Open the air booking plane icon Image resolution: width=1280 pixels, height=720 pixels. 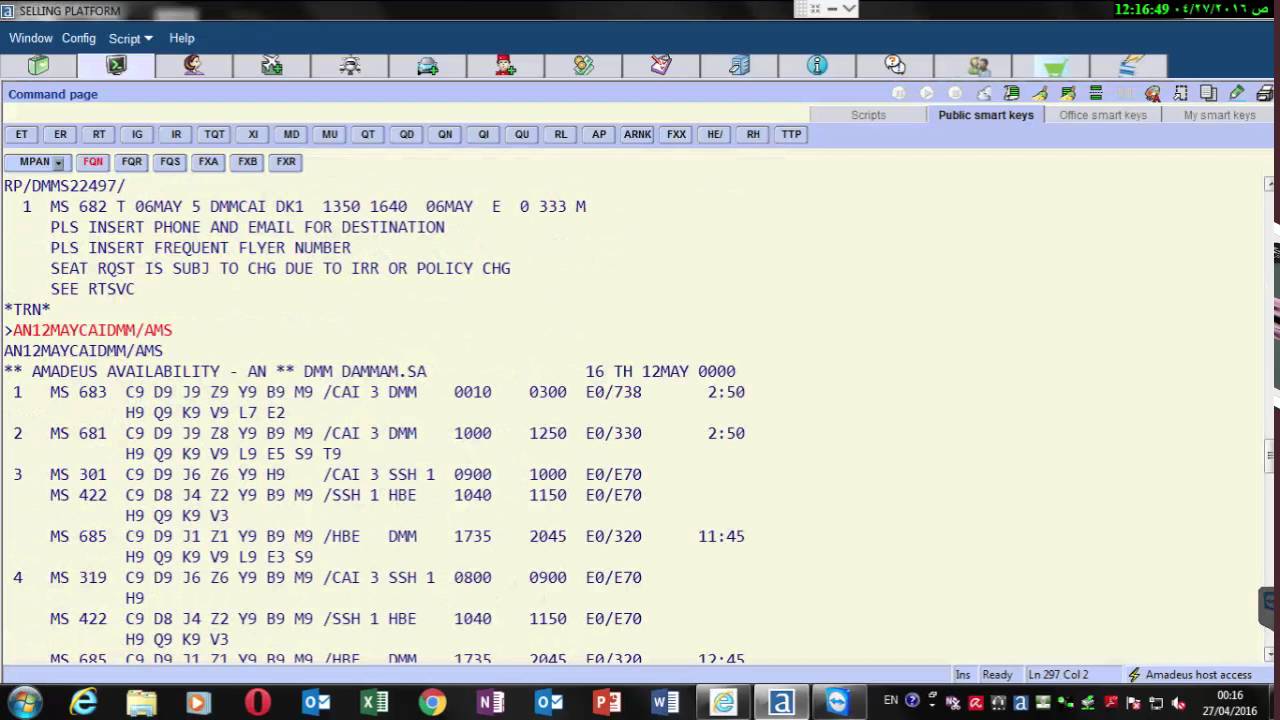pyautogui.click(x=272, y=66)
